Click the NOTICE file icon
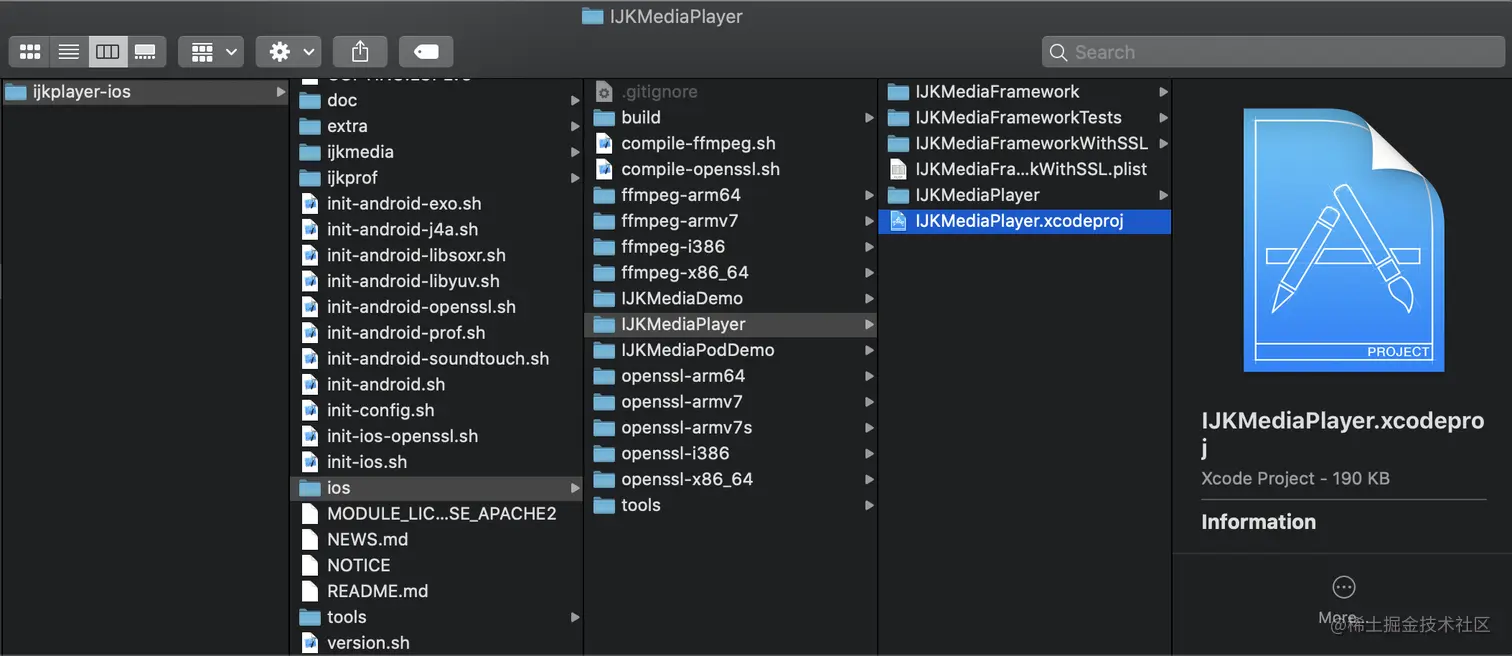The image size is (1512, 656). click(309, 565)
